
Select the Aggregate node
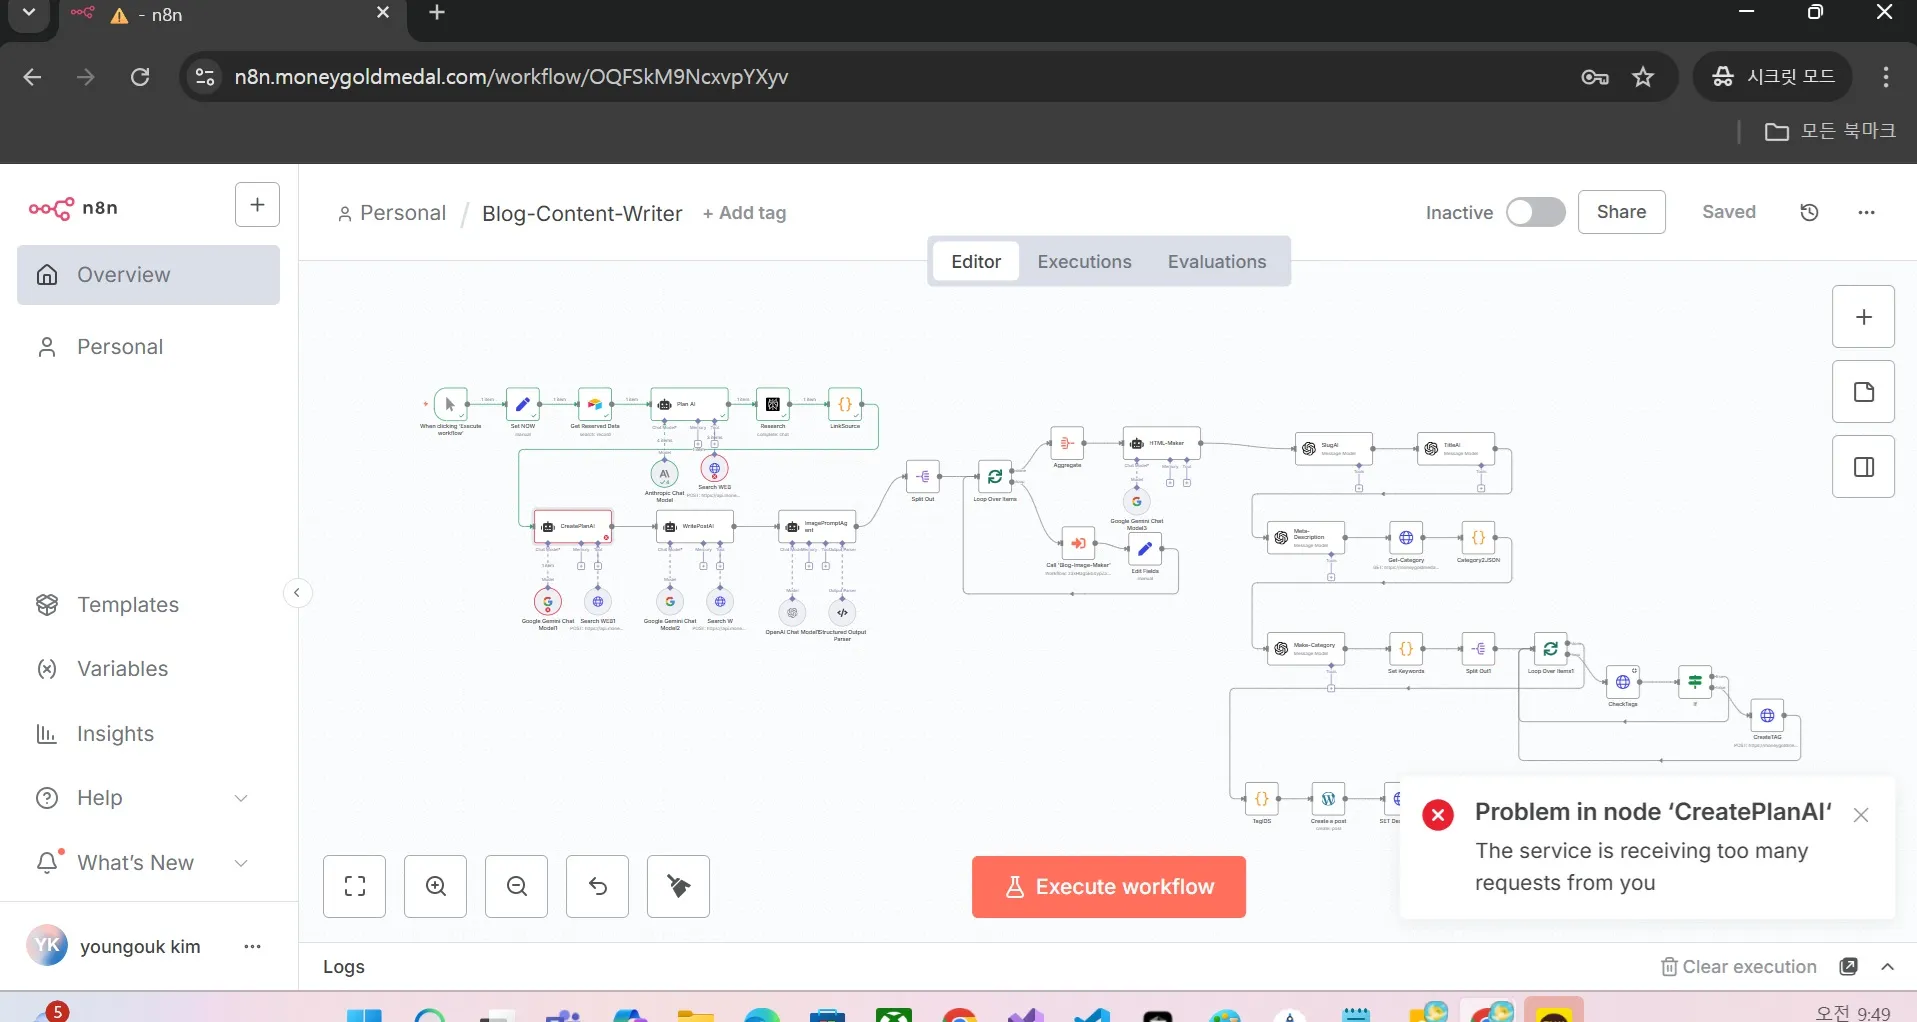coord(1067,443)
